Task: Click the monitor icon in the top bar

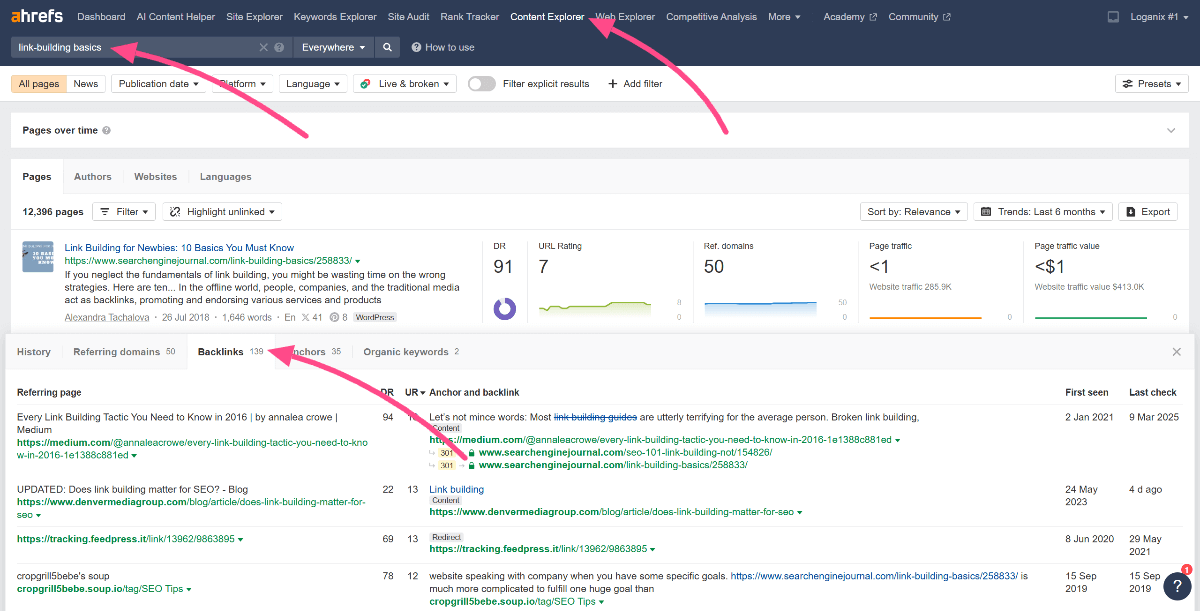Action: [1114, 17]
